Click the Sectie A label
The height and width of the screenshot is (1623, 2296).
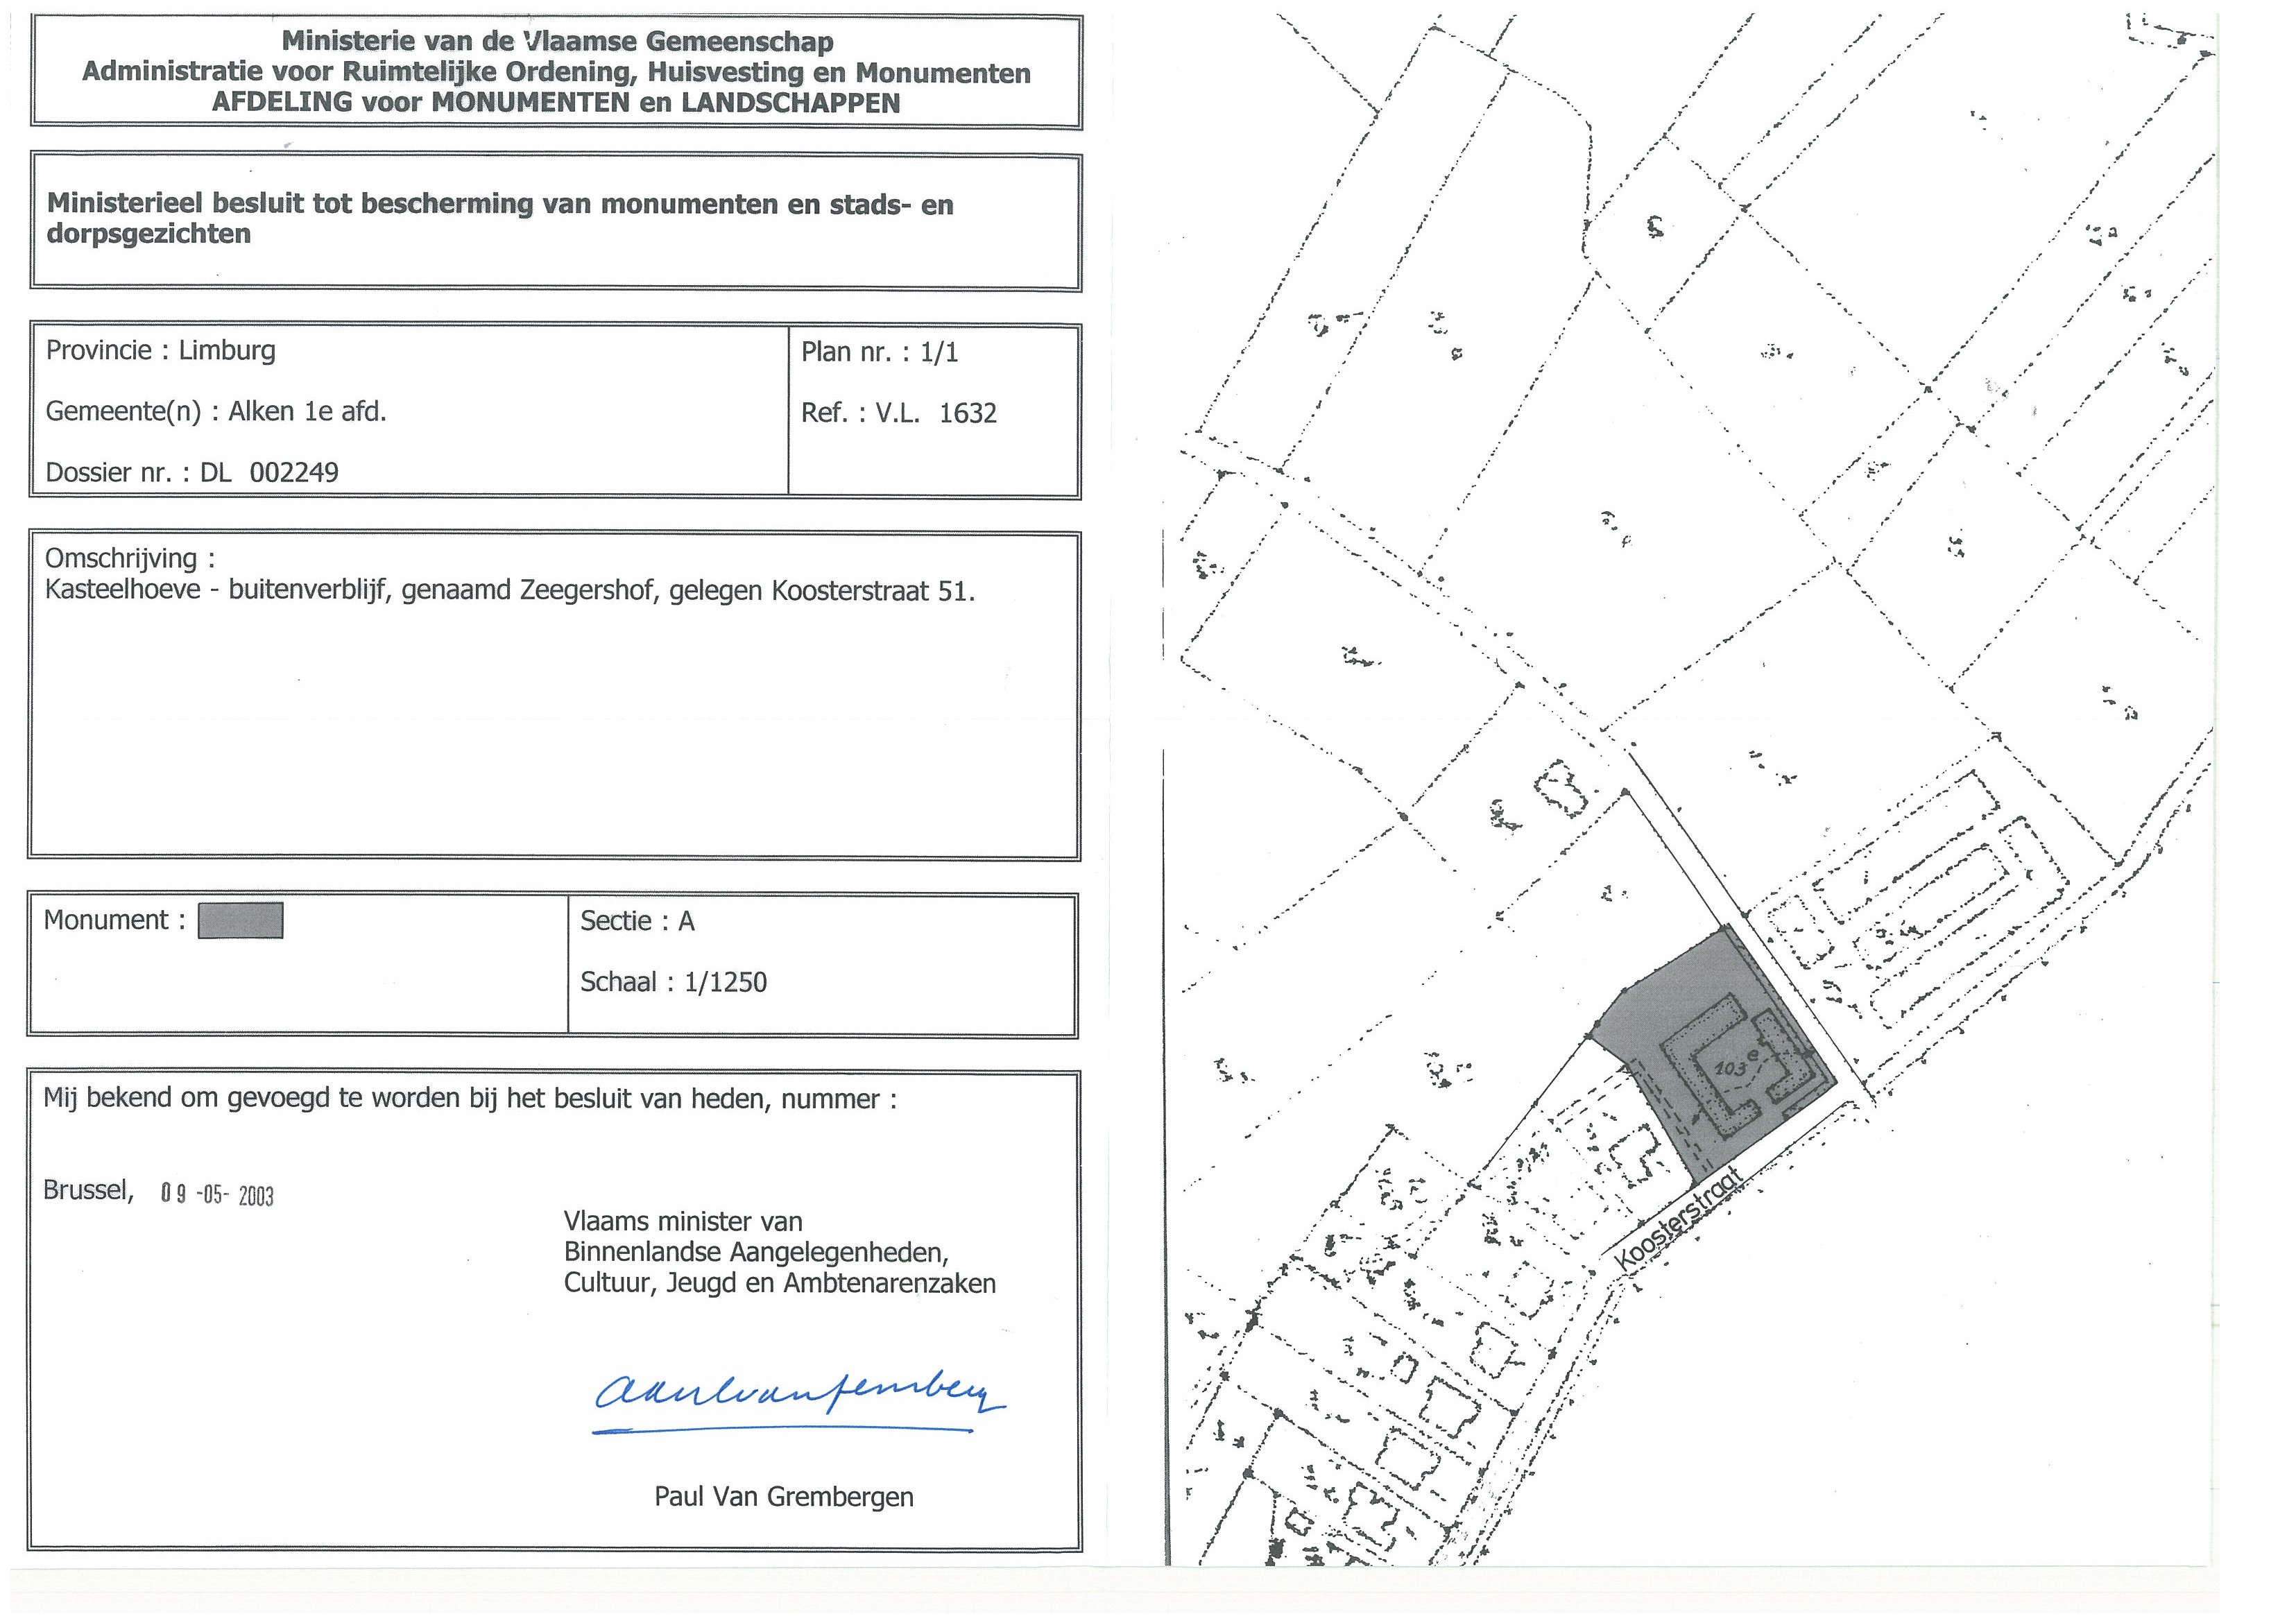tap(637, 921)
